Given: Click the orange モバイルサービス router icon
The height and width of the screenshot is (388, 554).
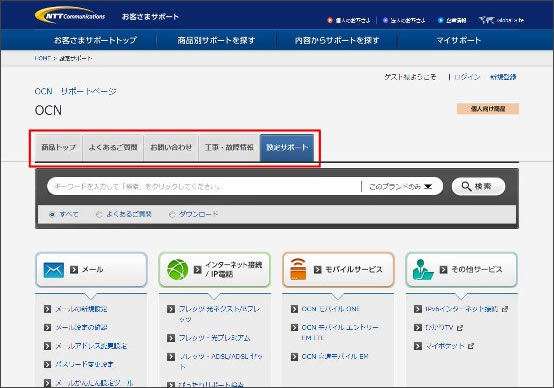Looking at the screenshot, I should 298,269.
